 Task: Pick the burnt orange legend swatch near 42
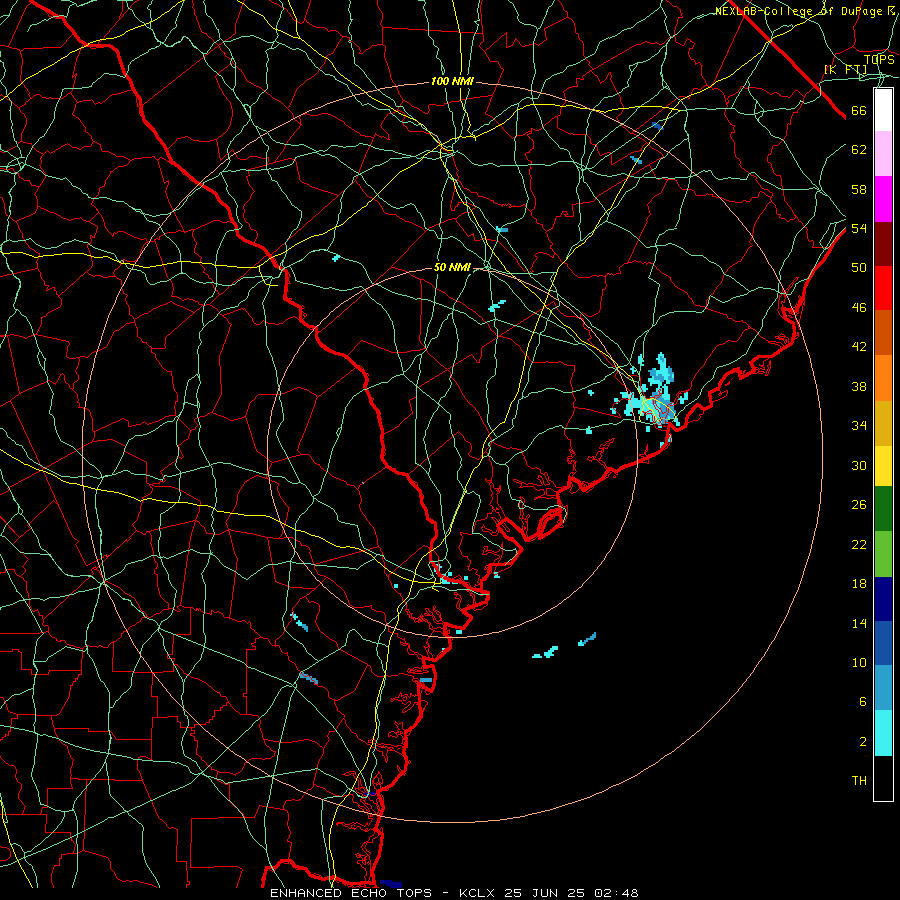pos(883,333)
